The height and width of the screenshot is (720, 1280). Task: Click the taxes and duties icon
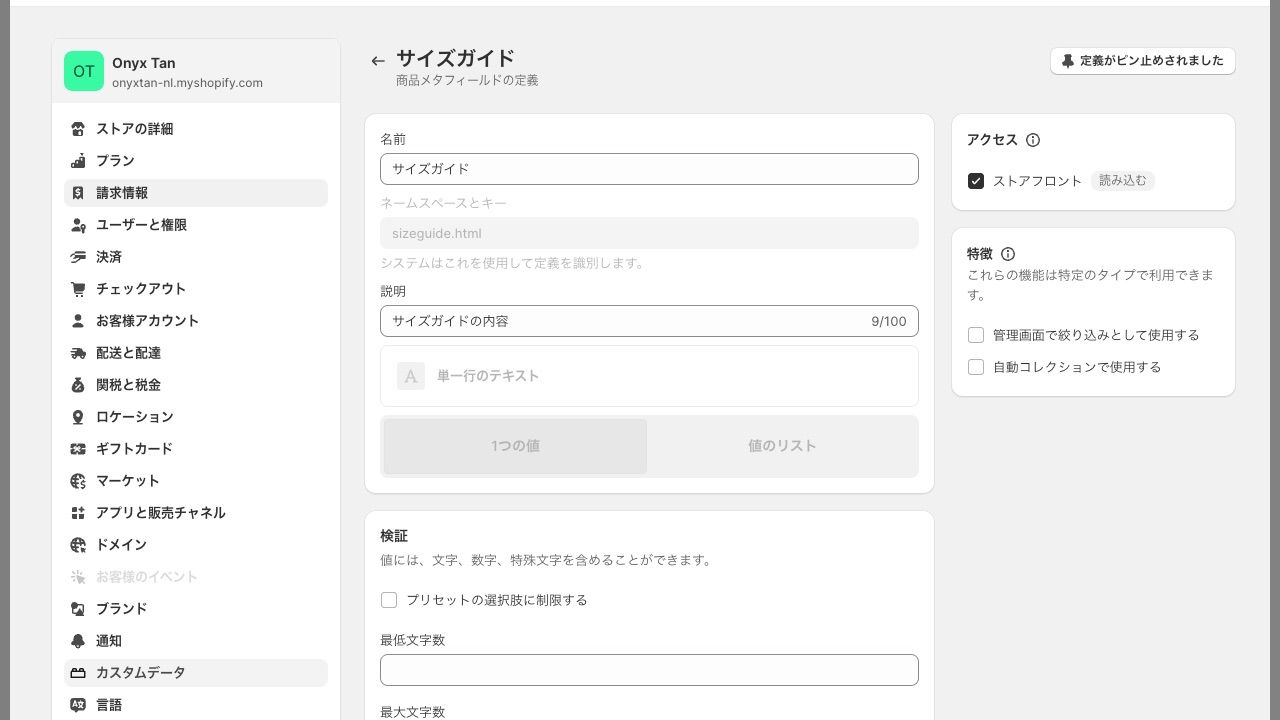point(78,385)
